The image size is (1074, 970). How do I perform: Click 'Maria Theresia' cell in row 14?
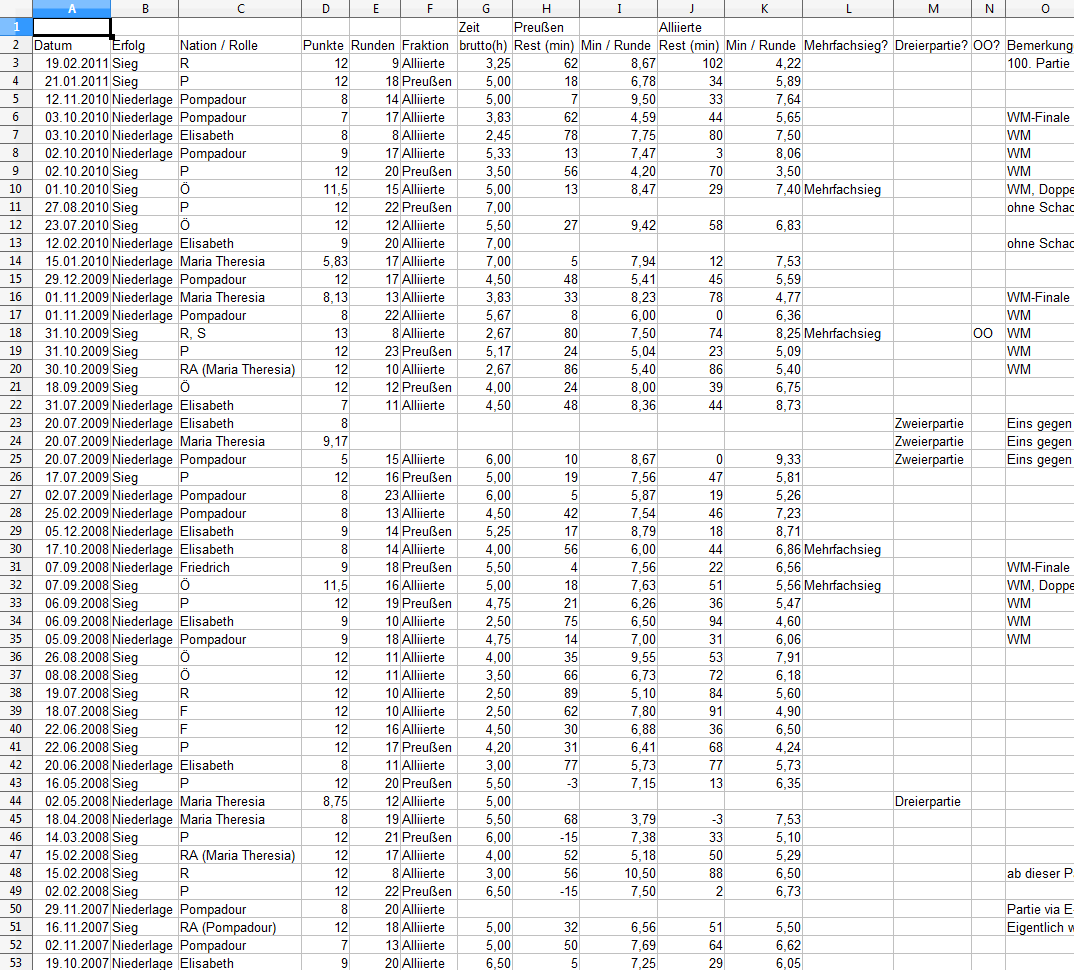(240, 261)
